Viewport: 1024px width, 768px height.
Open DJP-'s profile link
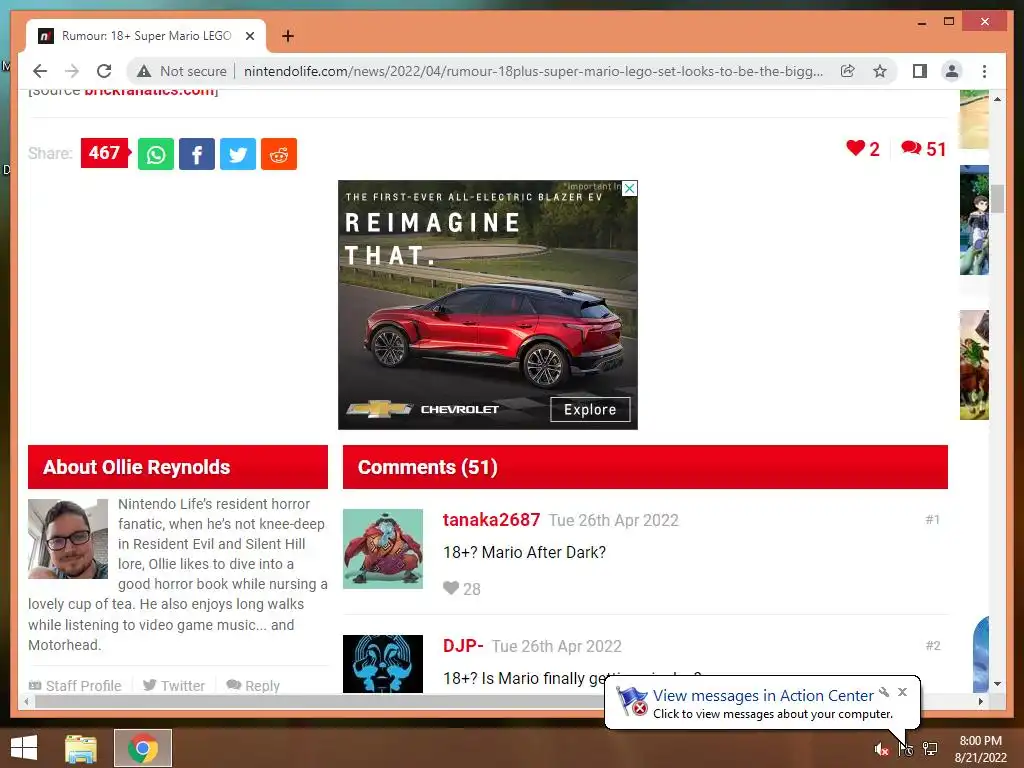point(463,646)
